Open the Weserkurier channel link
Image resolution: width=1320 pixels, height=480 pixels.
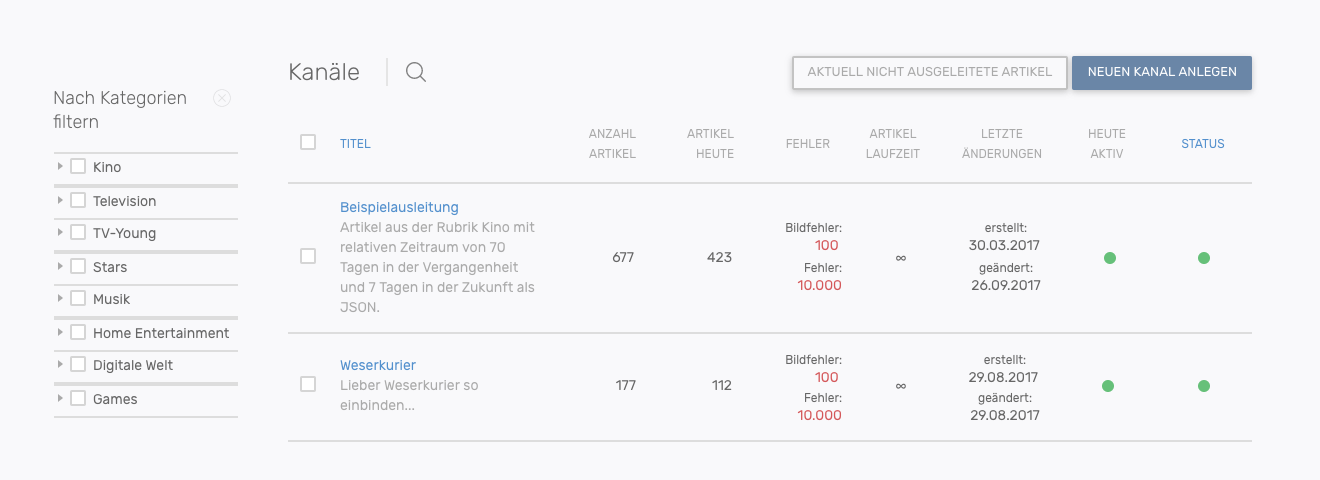tap(378, 365)
